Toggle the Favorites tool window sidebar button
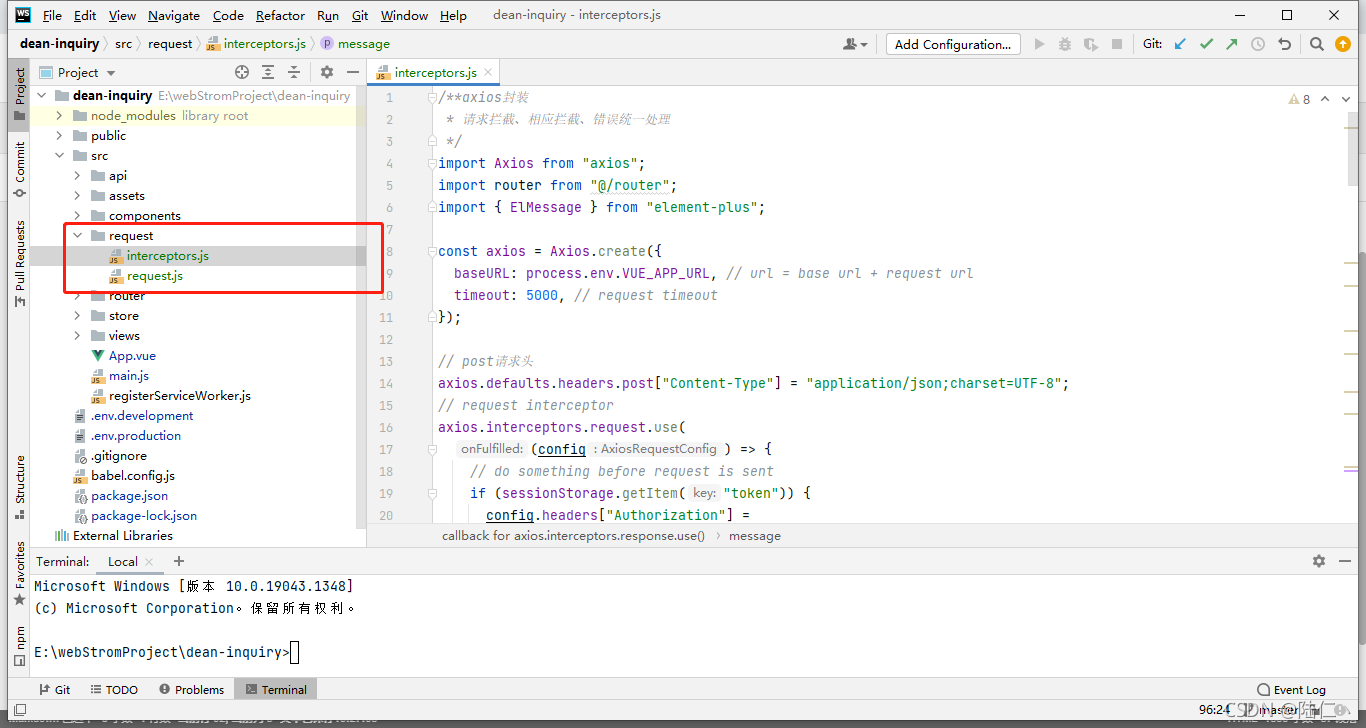This screenshot has width=1366, height=728. click(19, 573)
